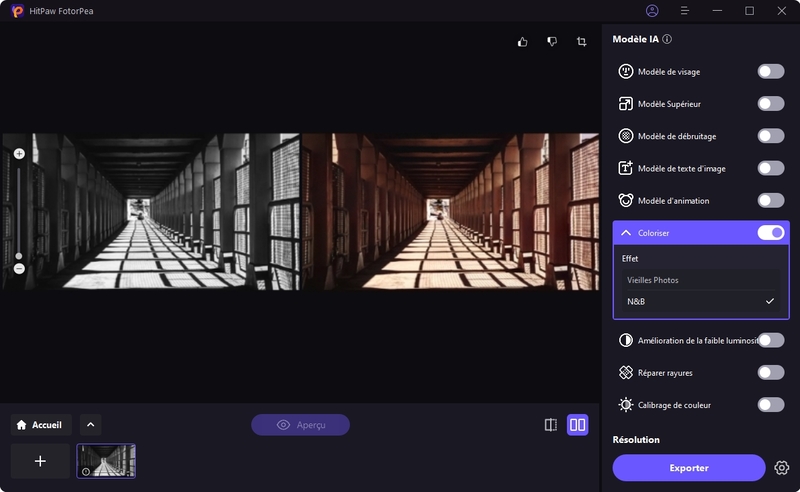This screenshot has width=800, height=492.
Task: Go to Accueil home button
Action: pos(41,425)
